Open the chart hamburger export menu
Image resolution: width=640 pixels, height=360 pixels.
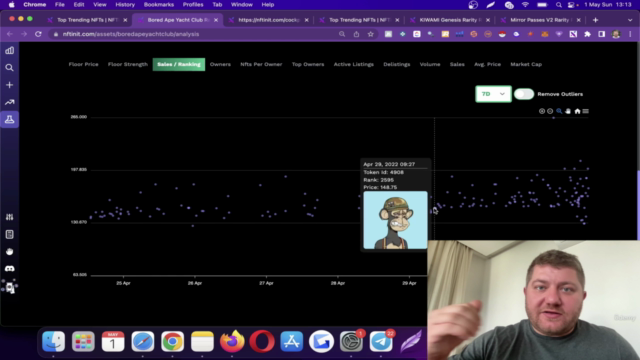[586, 111]
